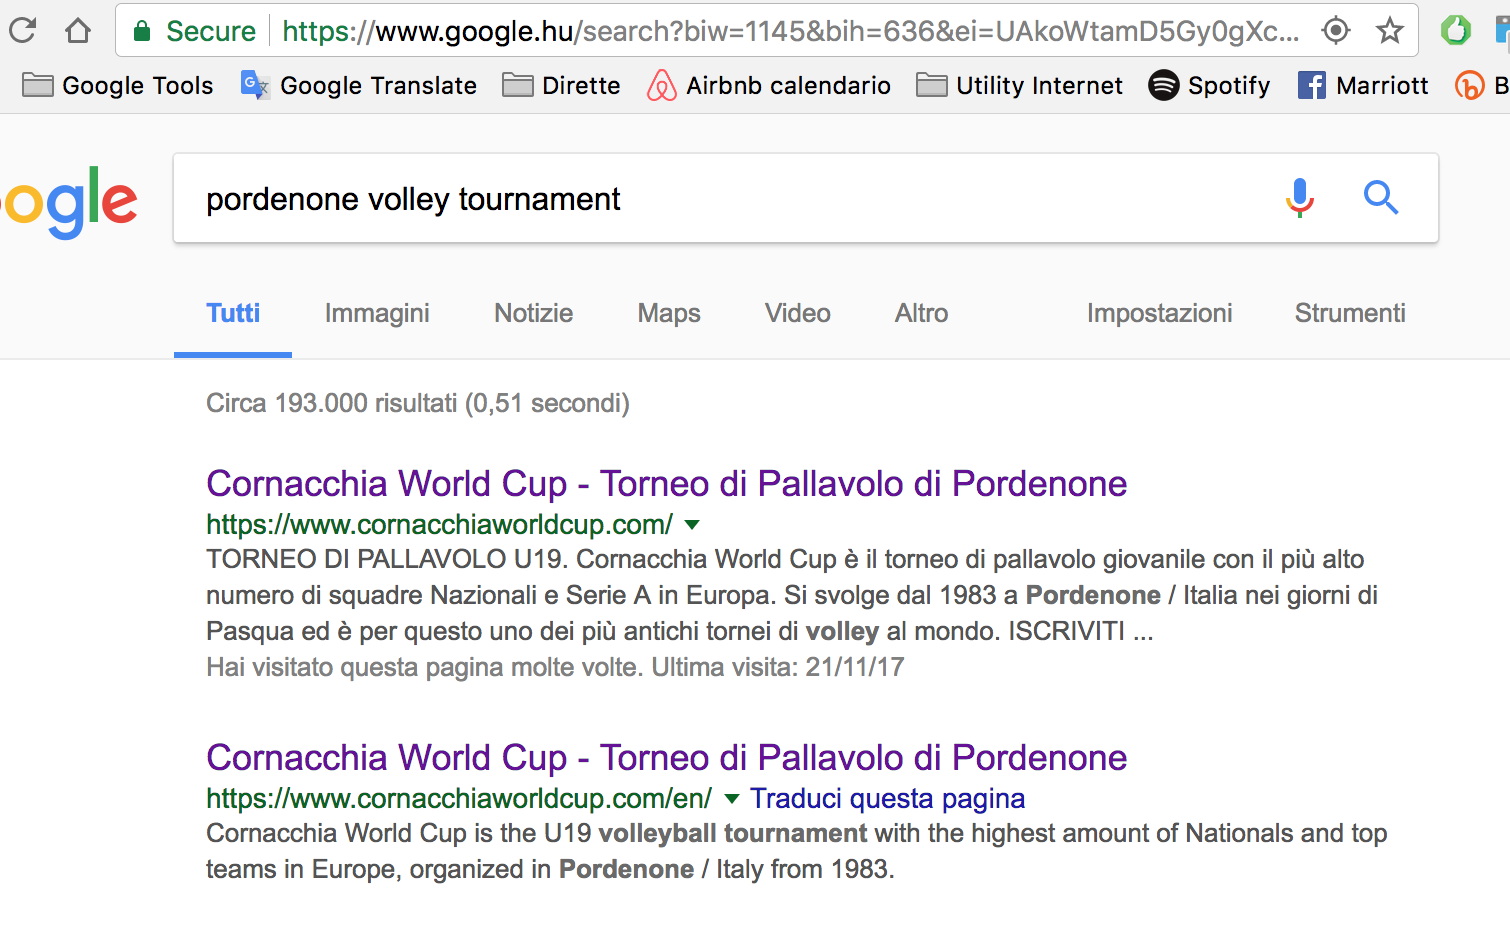Reload the page with the refresh icon
Viewport: 1510px width, 930px height.
pos(22,31)
